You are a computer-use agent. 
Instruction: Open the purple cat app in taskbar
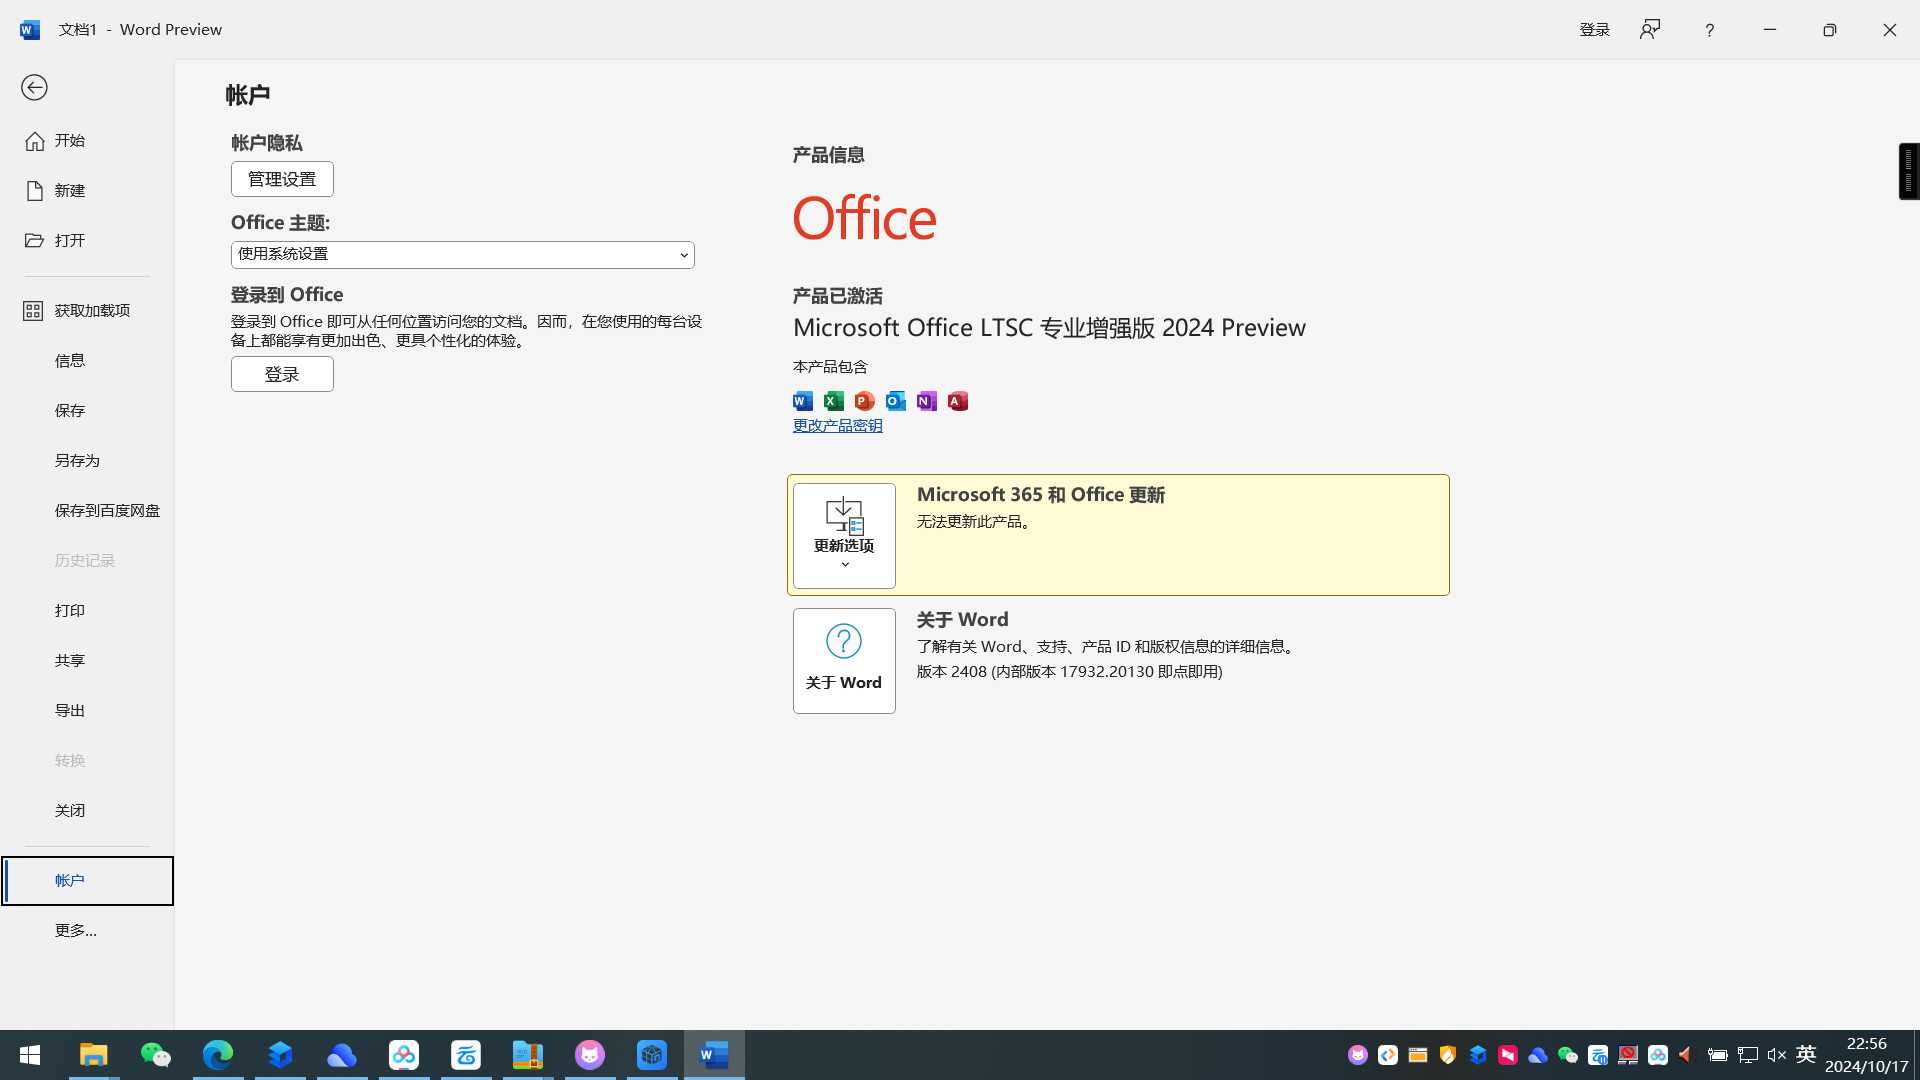click(x=590, y=1055)
